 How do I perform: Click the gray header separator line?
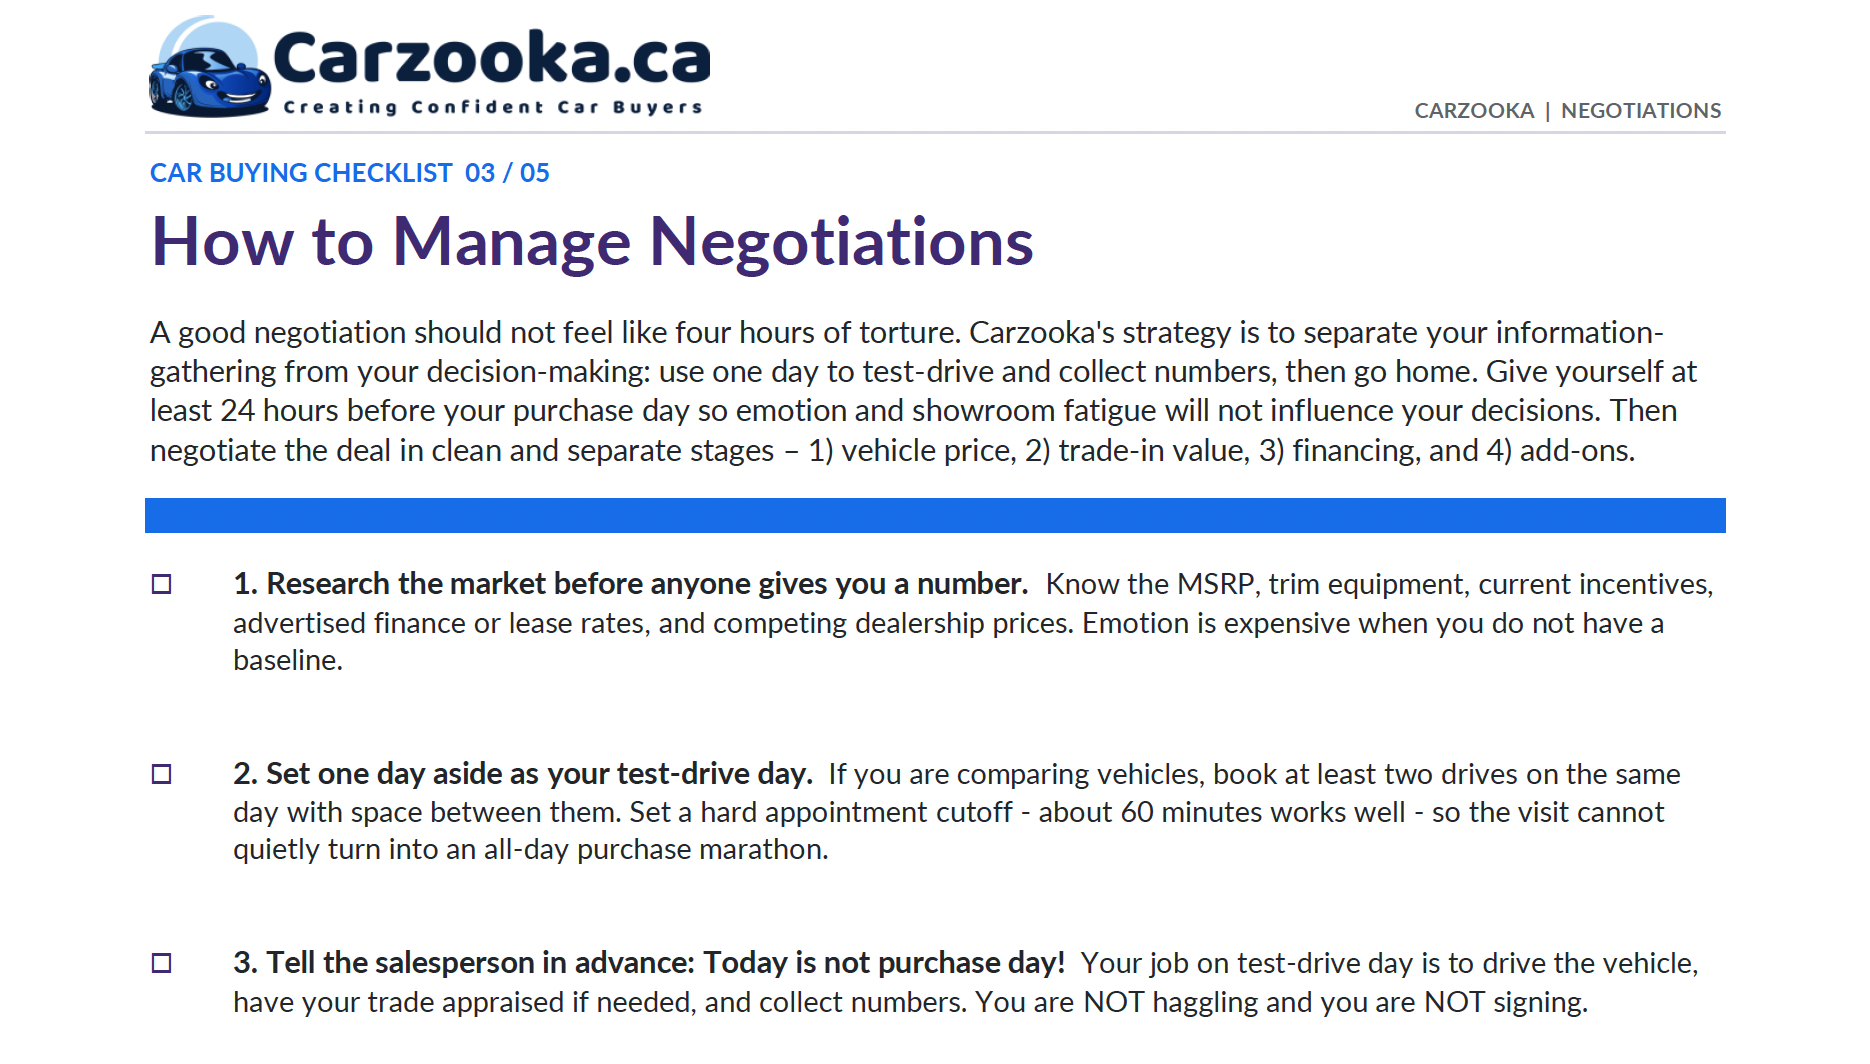click(x=935, y=132)
